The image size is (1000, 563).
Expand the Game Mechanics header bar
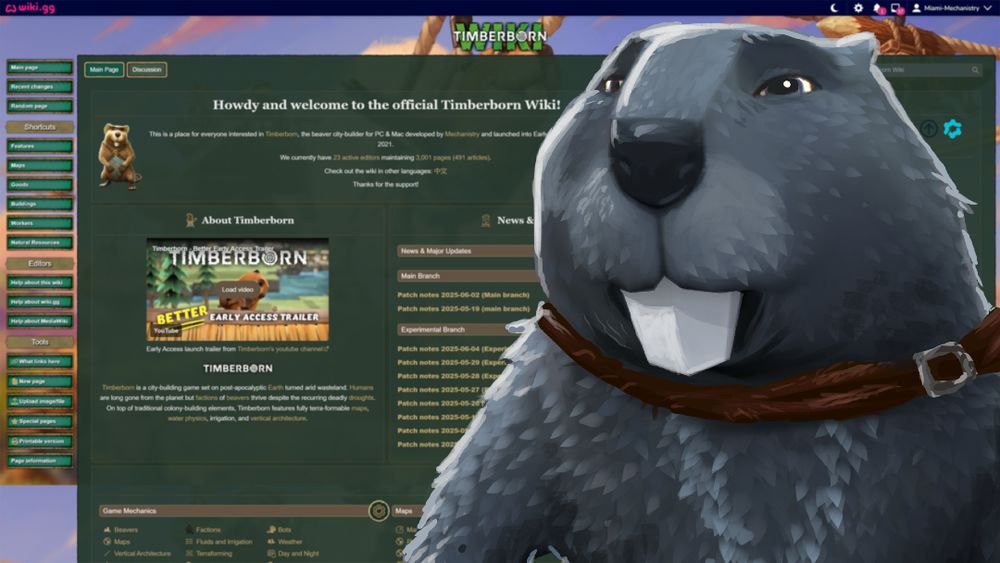(x=233, y=511)
